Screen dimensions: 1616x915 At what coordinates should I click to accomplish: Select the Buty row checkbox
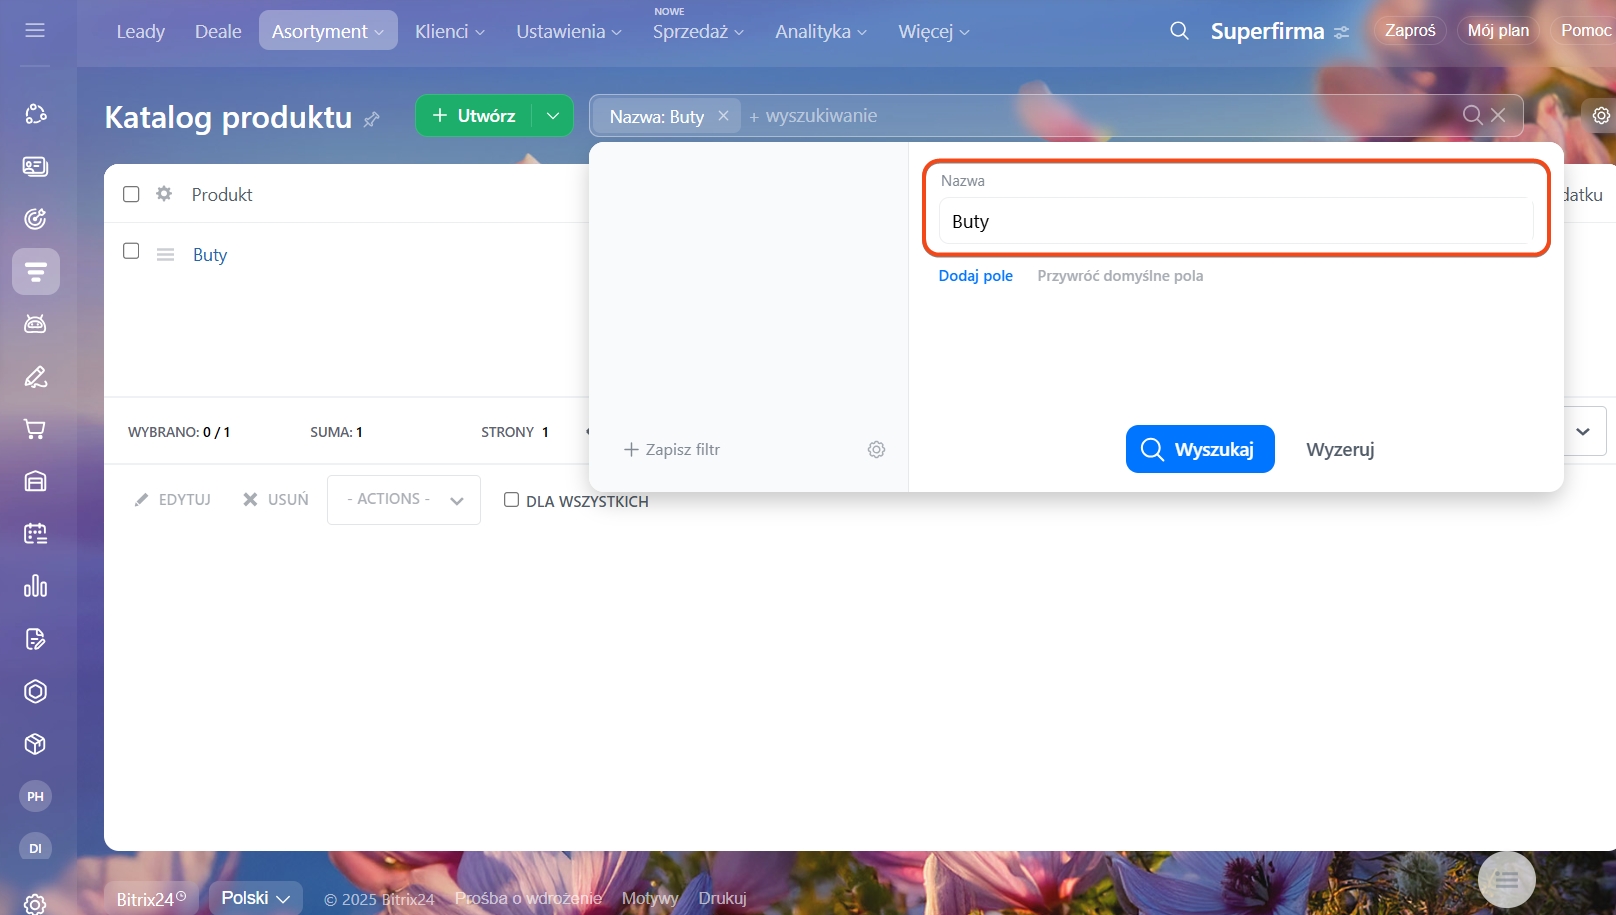(x=131, y=251)
